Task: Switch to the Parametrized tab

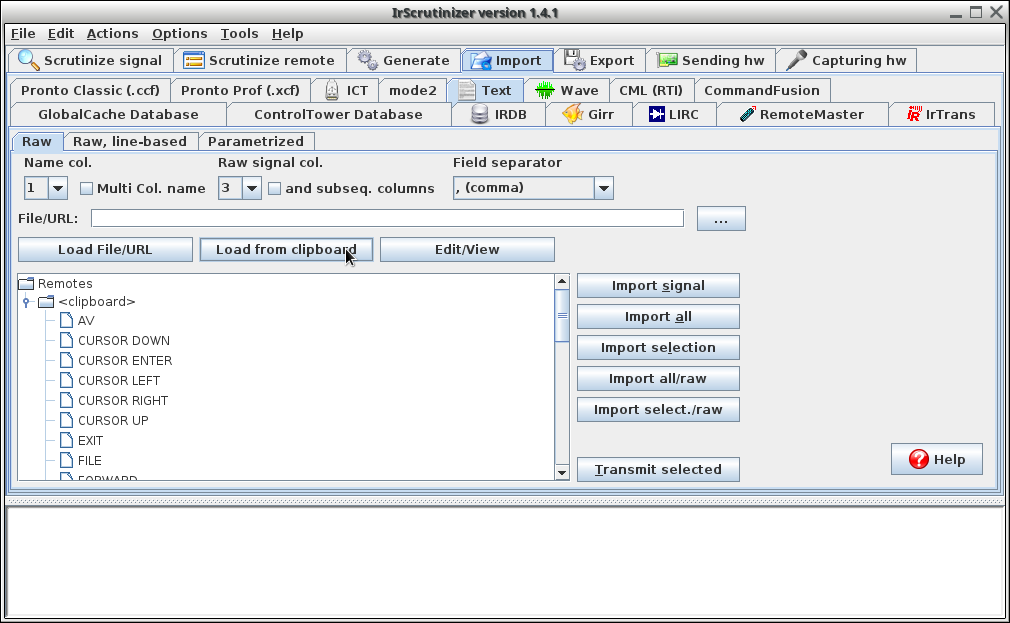Action: click(255, 141)
